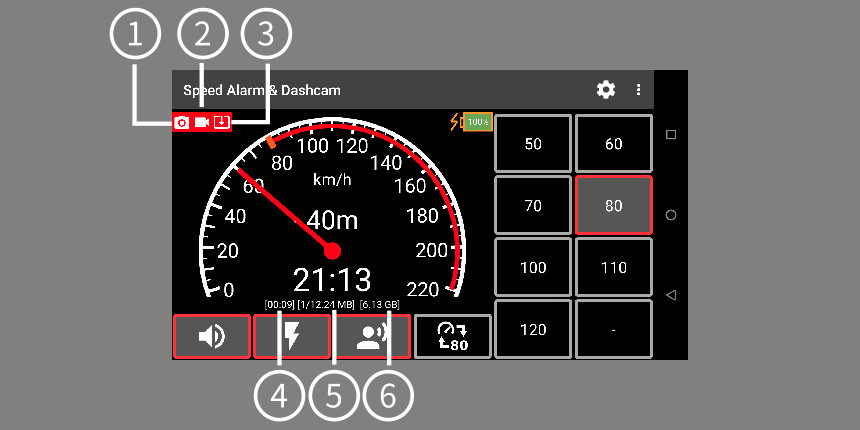Select the highlighted 80 speed limit
The width and height of the screenshot is (860, 430).
click(x=614, y=206)
